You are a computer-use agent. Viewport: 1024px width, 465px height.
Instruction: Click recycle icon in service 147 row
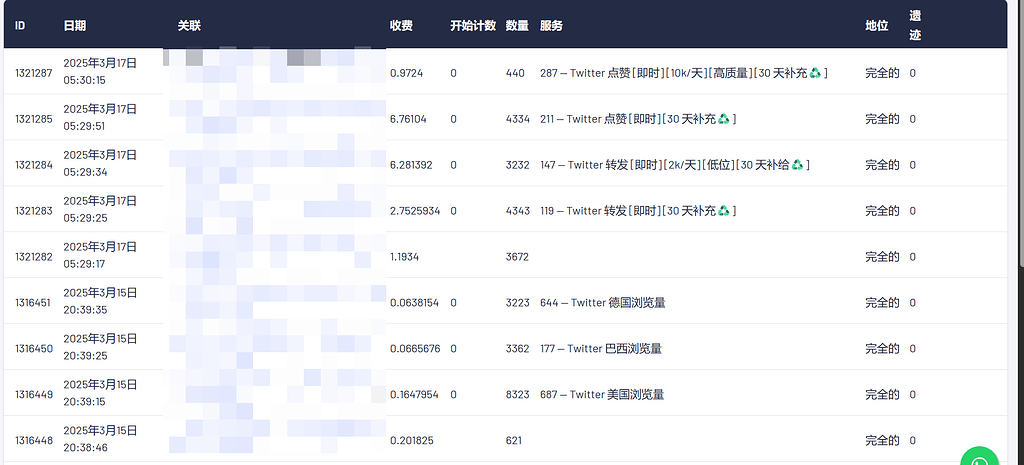797,165
